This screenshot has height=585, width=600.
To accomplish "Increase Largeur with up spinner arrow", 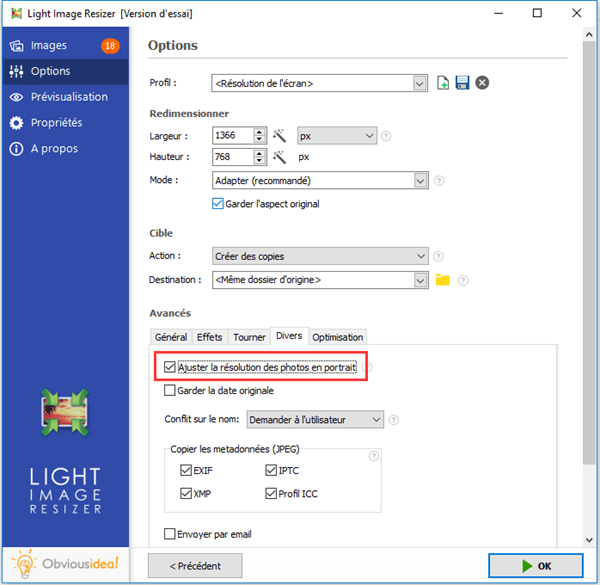I will point(259,132).
